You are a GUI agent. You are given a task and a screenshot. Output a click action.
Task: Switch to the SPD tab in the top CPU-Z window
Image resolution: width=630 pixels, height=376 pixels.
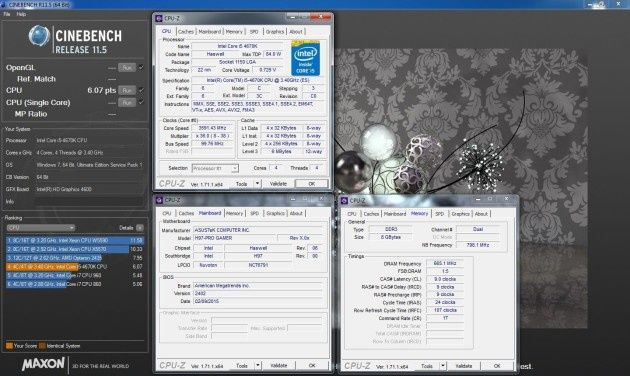click(x=254, y=31)
